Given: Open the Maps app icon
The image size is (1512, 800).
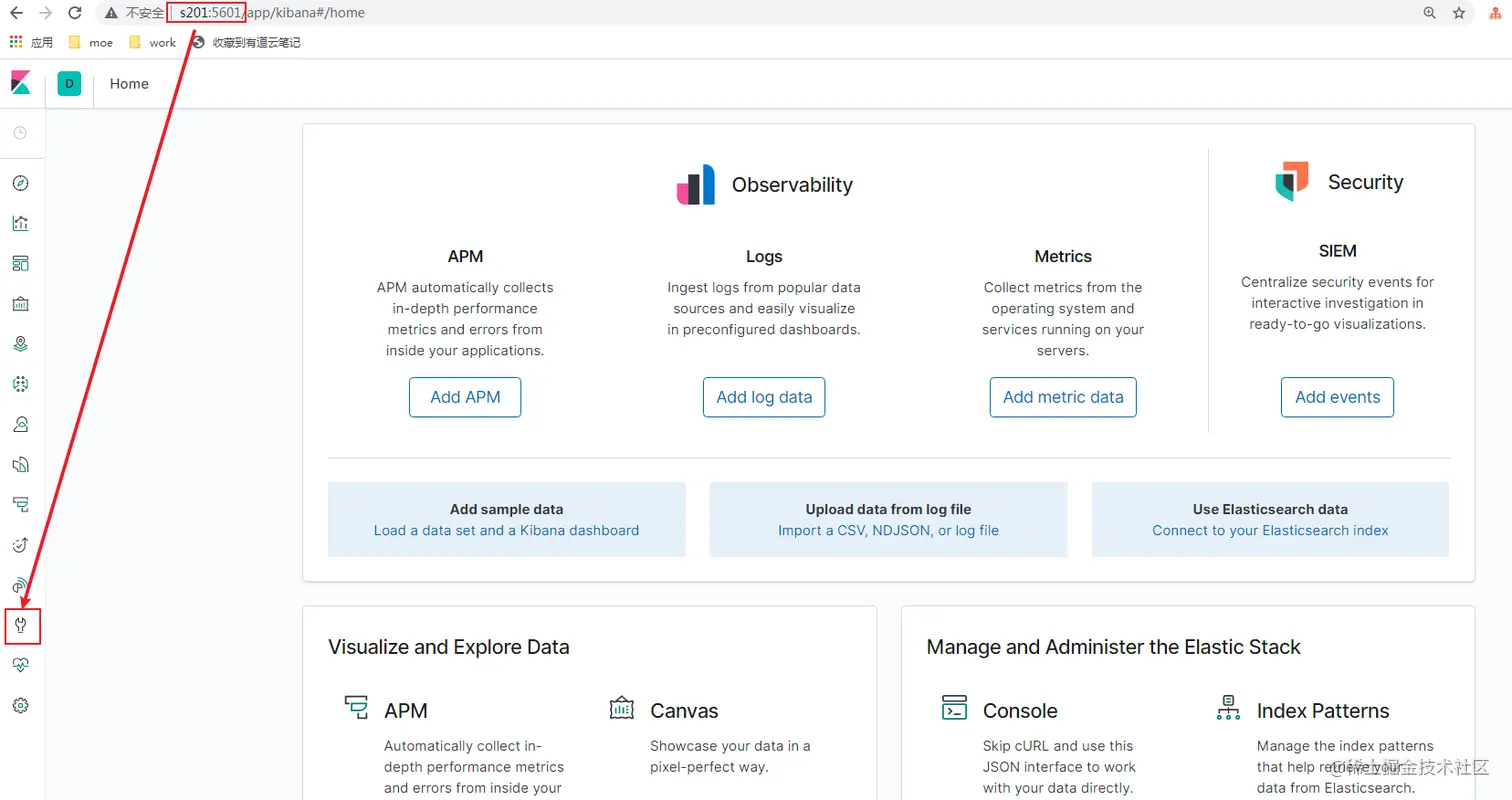Looking at the screenshot, I should [x=20, y=344].
